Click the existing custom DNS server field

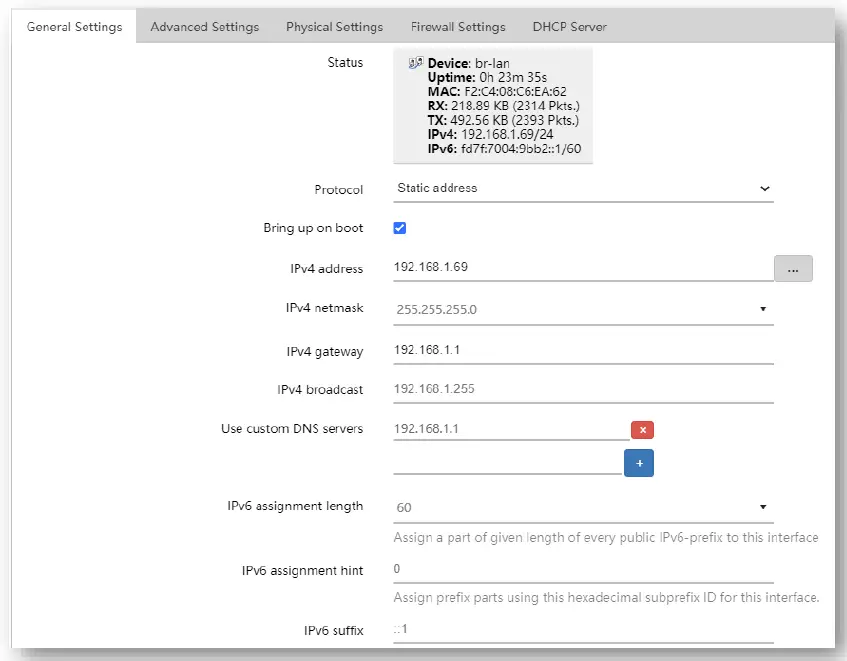tap(510, 429)
